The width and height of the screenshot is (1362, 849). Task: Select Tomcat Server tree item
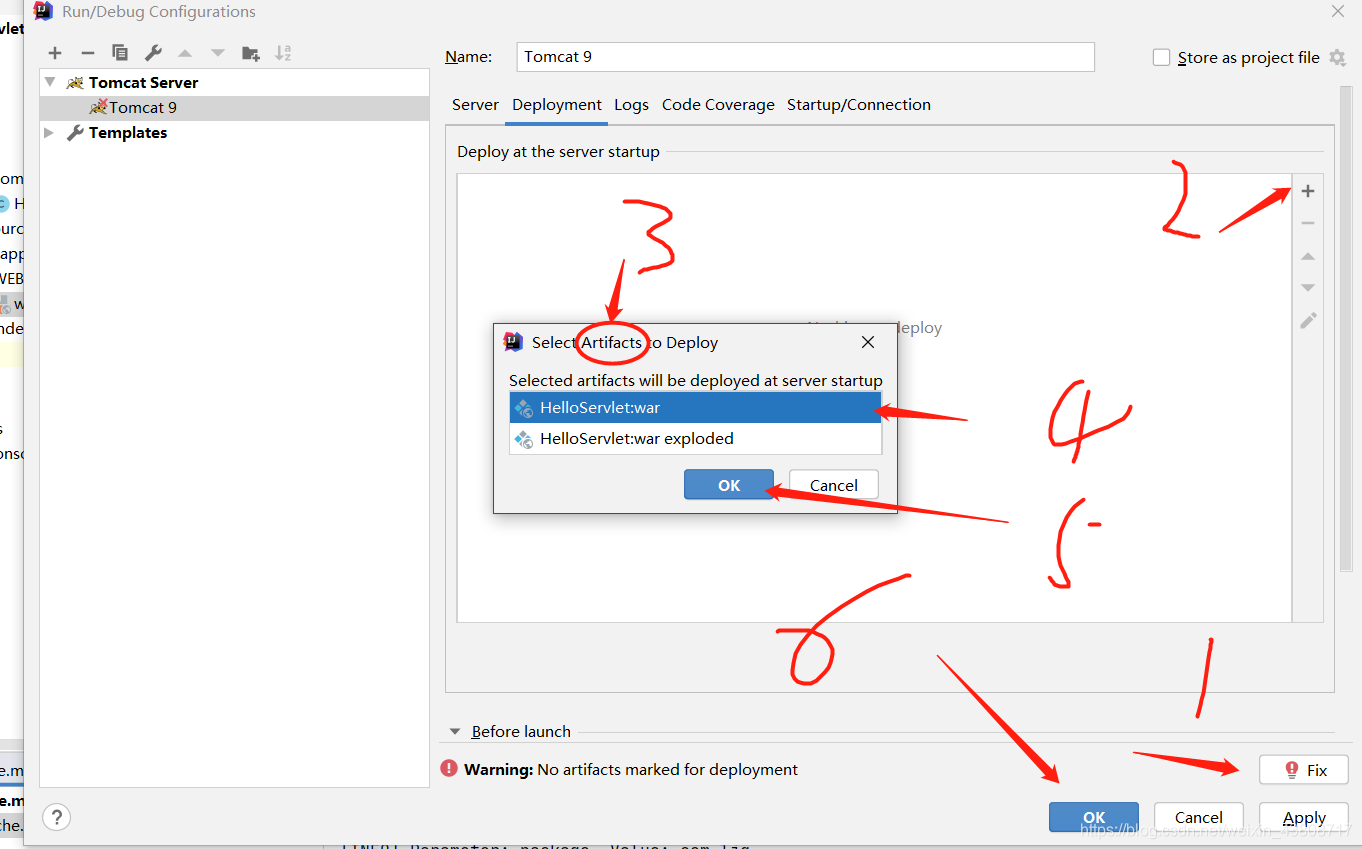pos(234,82)
